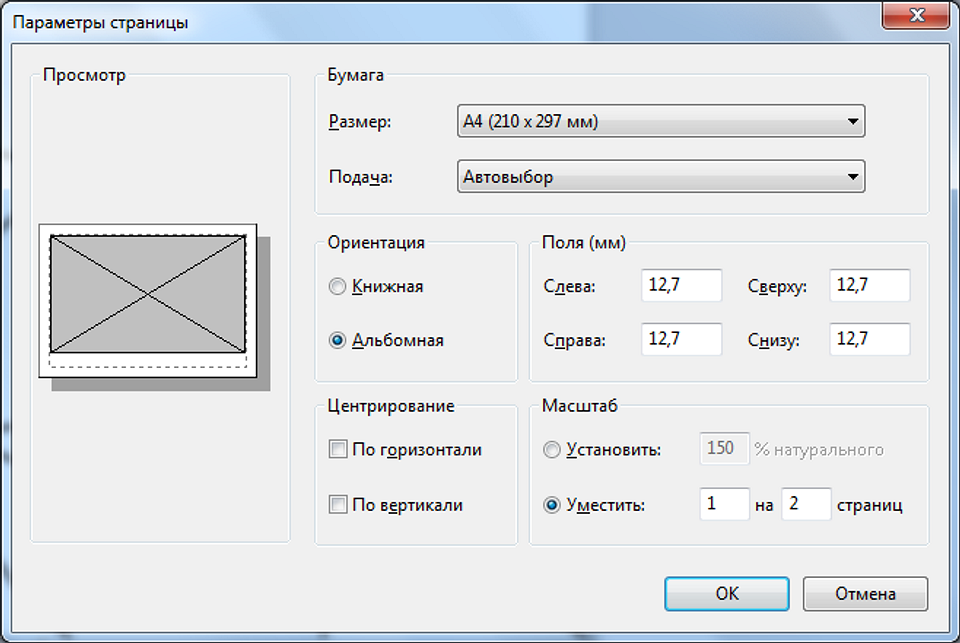Choose the Уместить fit-to-pages radio button

pyautogui.click(x=552, y=505)
